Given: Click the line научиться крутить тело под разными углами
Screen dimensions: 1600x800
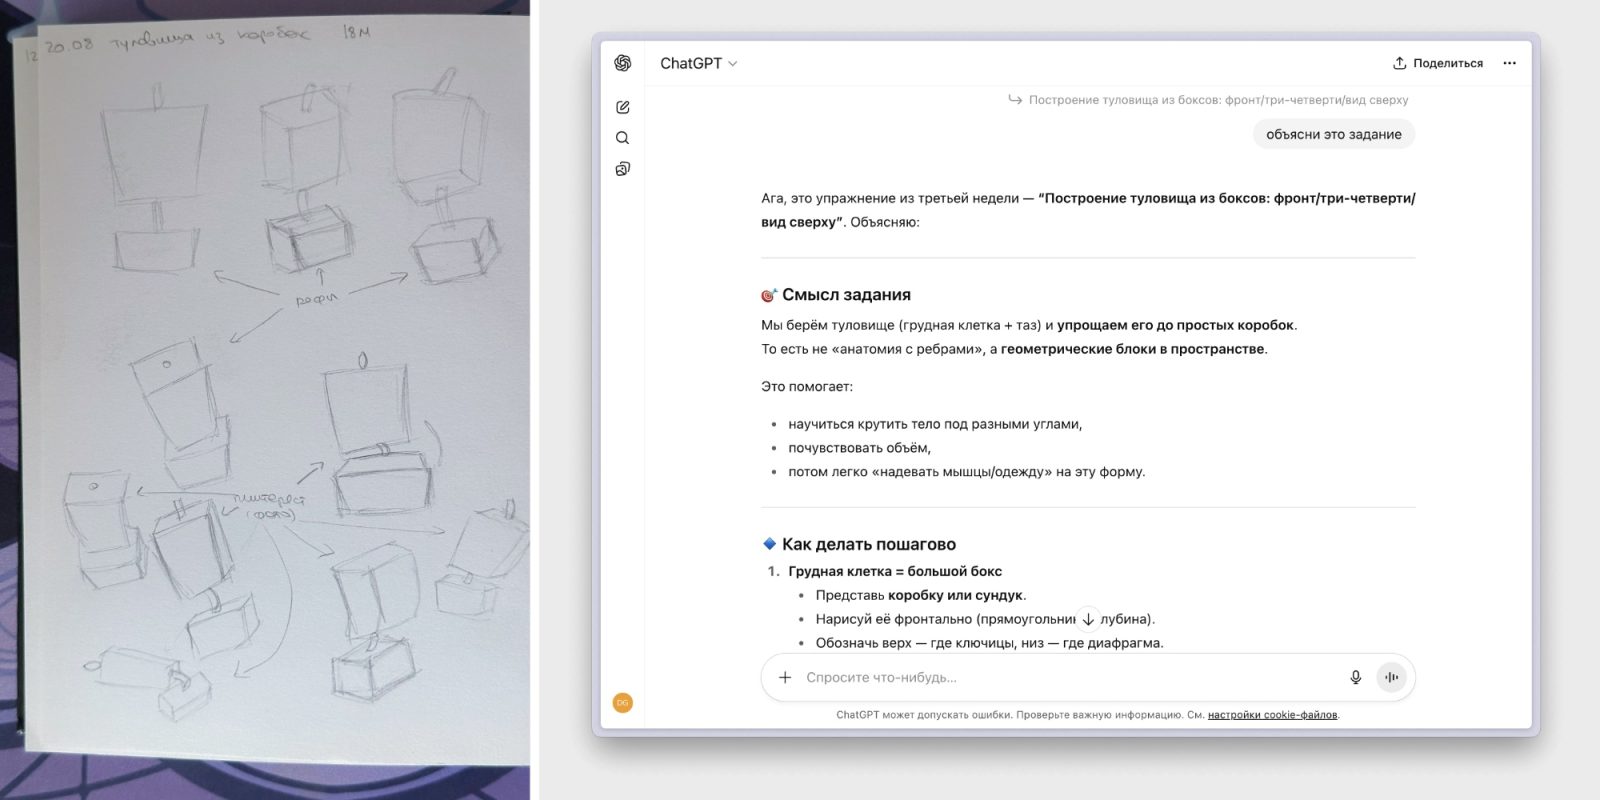Looking at the screenshot, I should [935, 424].
